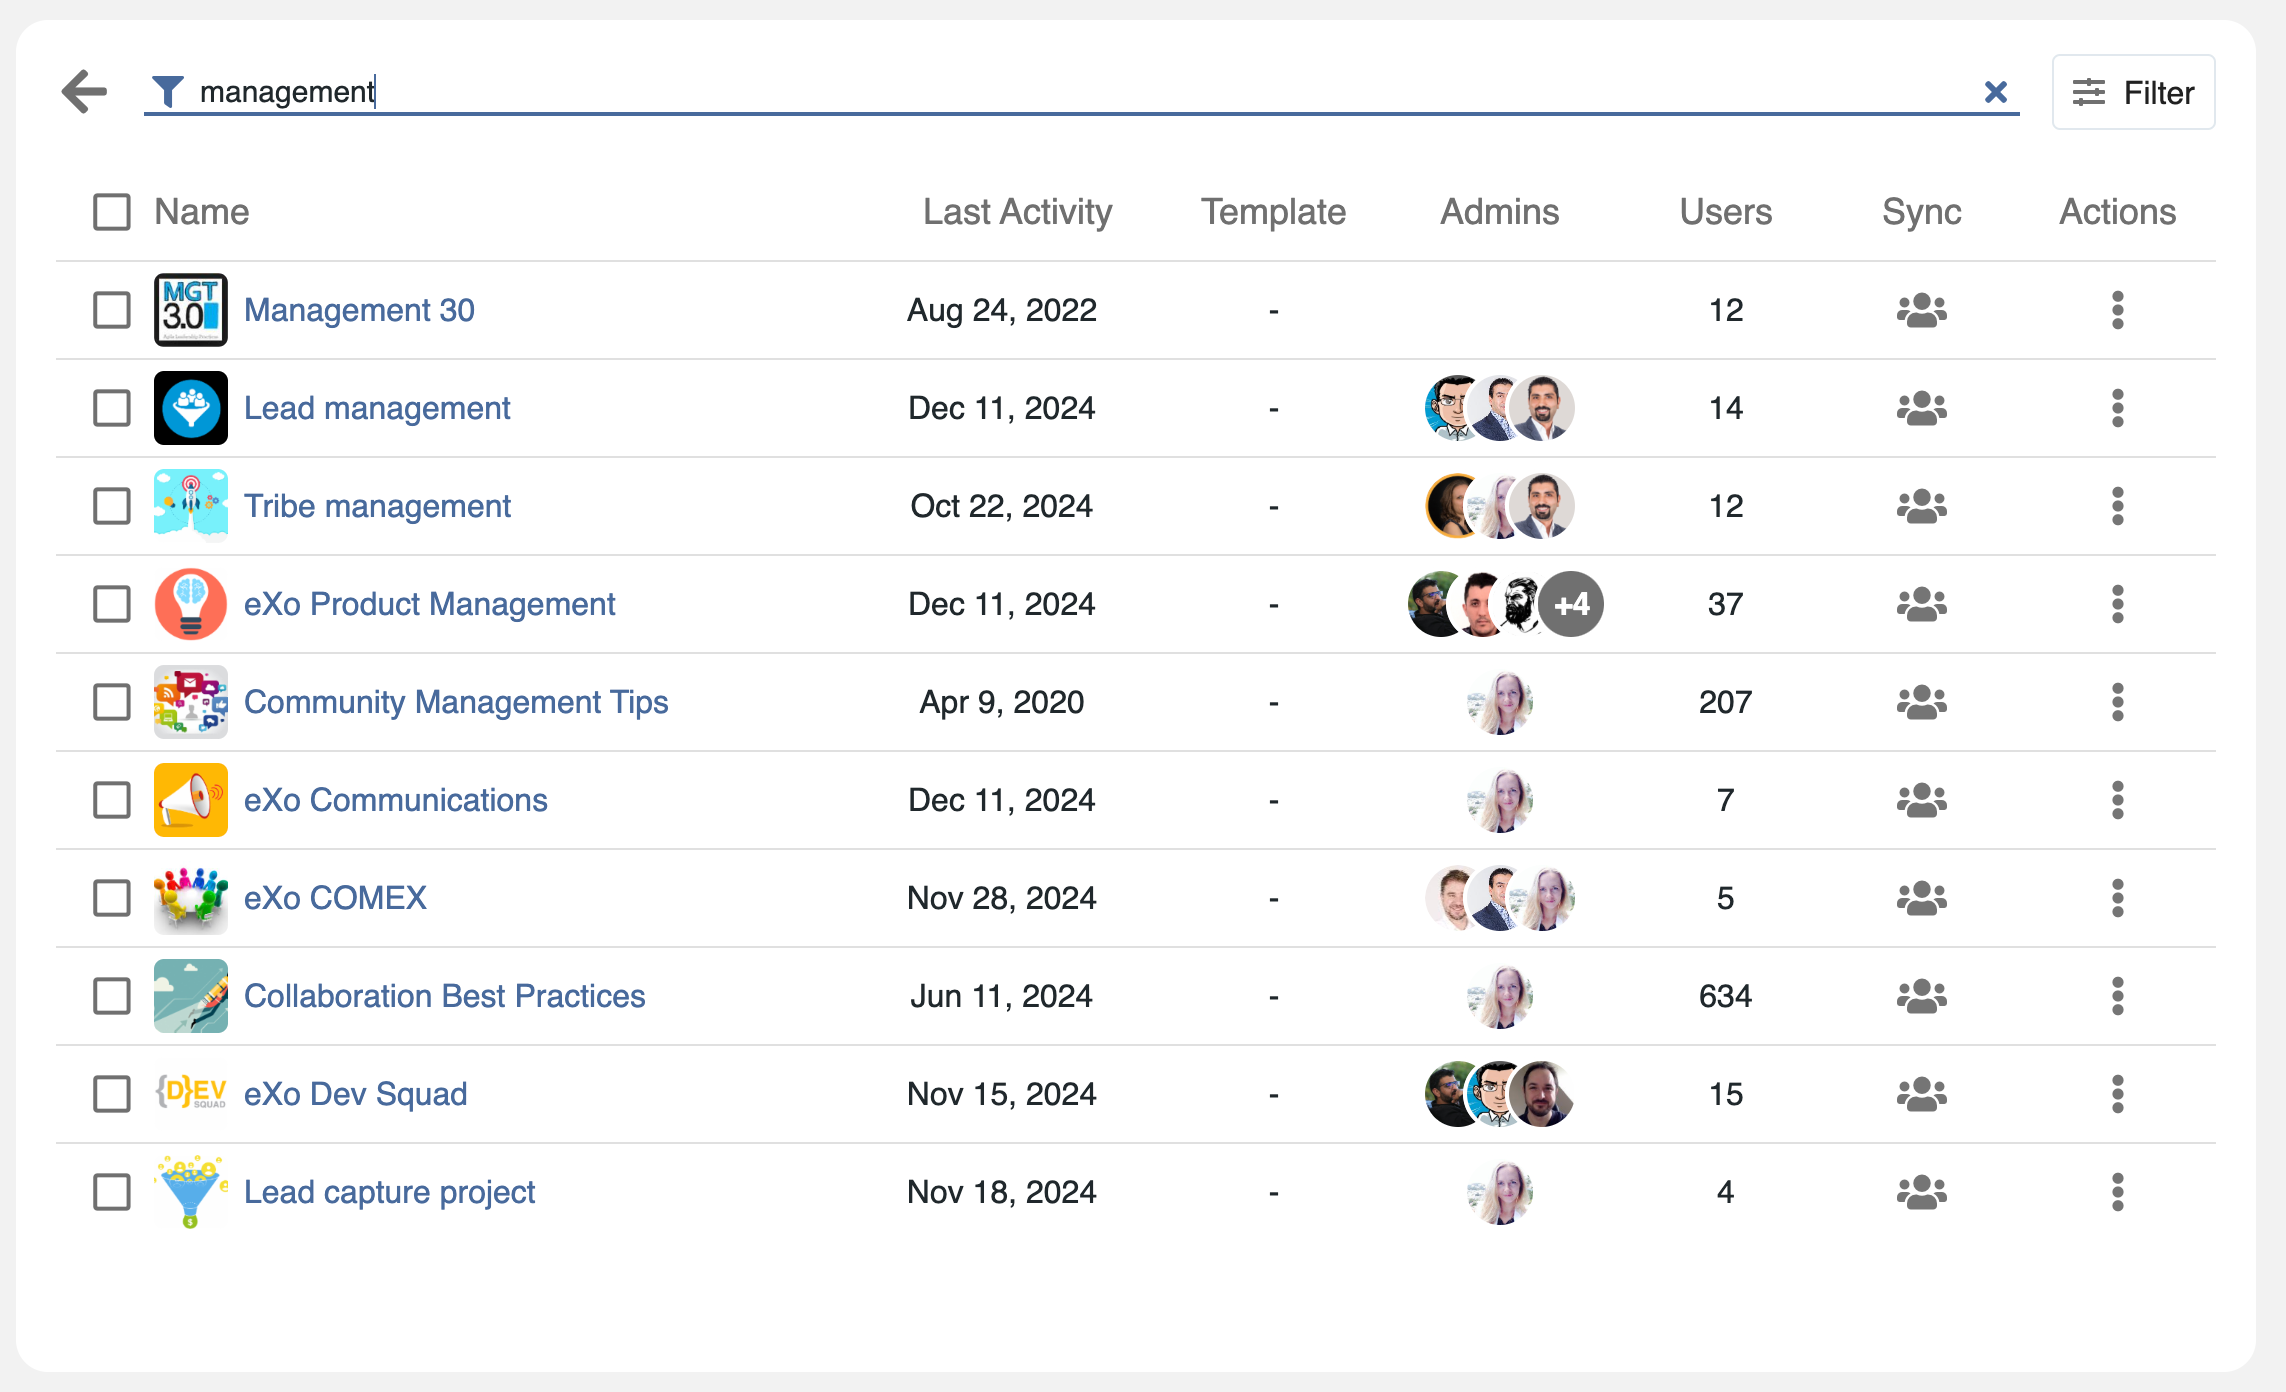Sort by Last Activity column header
Viewport: 2286px width, 1392px height.
pos(1017,212)
